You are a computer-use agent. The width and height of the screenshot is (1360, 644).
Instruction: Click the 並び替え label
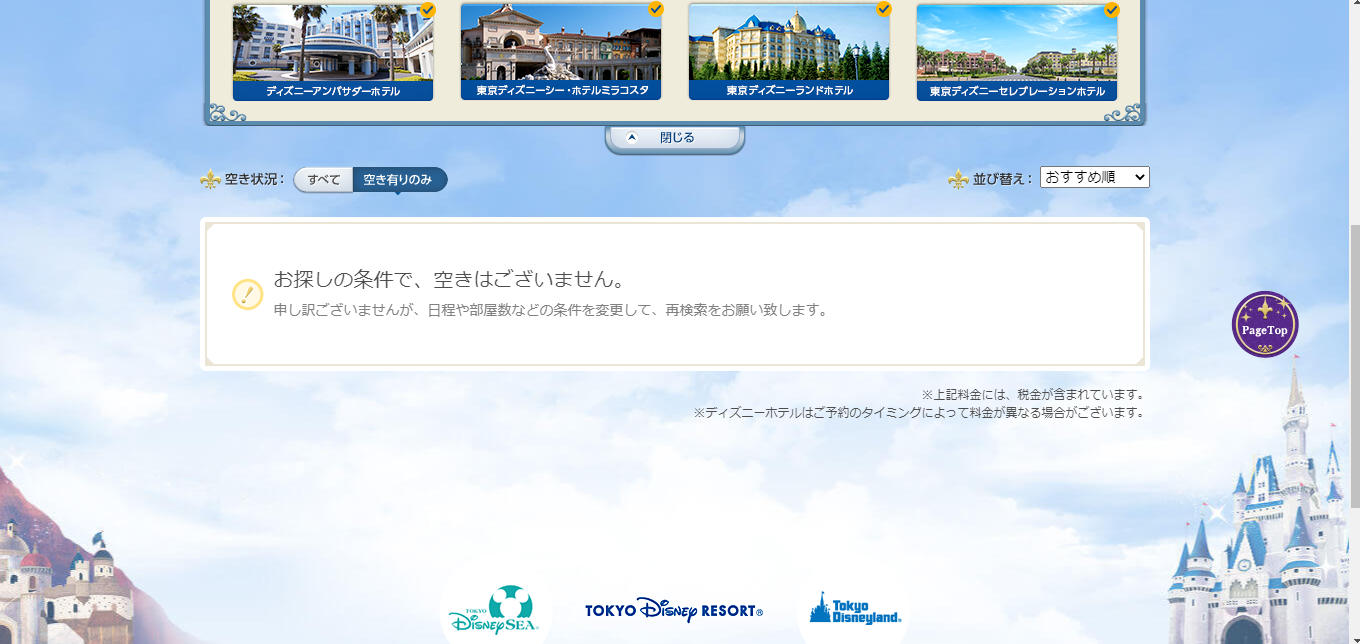coord(1002,180)
